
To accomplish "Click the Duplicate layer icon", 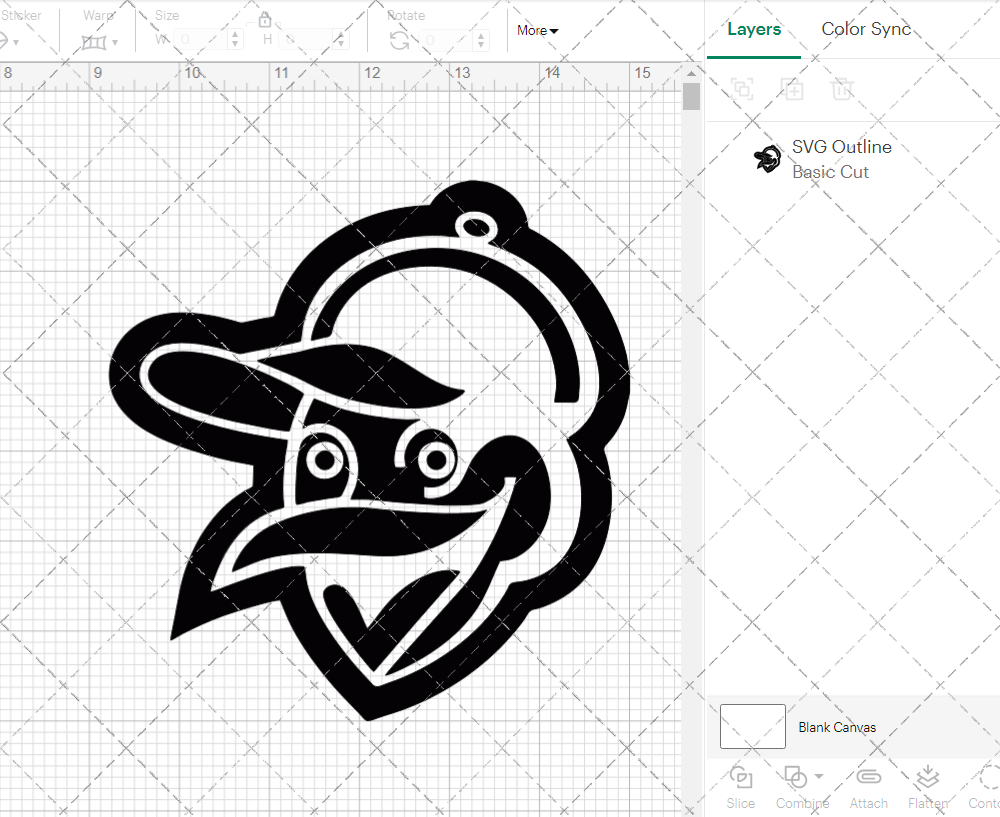I will [x=792, y=89].
